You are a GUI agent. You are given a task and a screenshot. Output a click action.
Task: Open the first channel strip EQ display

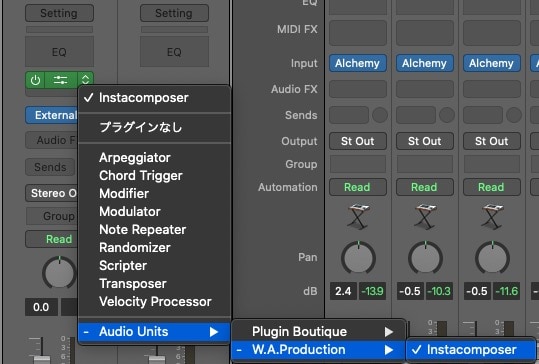(59, 52)
